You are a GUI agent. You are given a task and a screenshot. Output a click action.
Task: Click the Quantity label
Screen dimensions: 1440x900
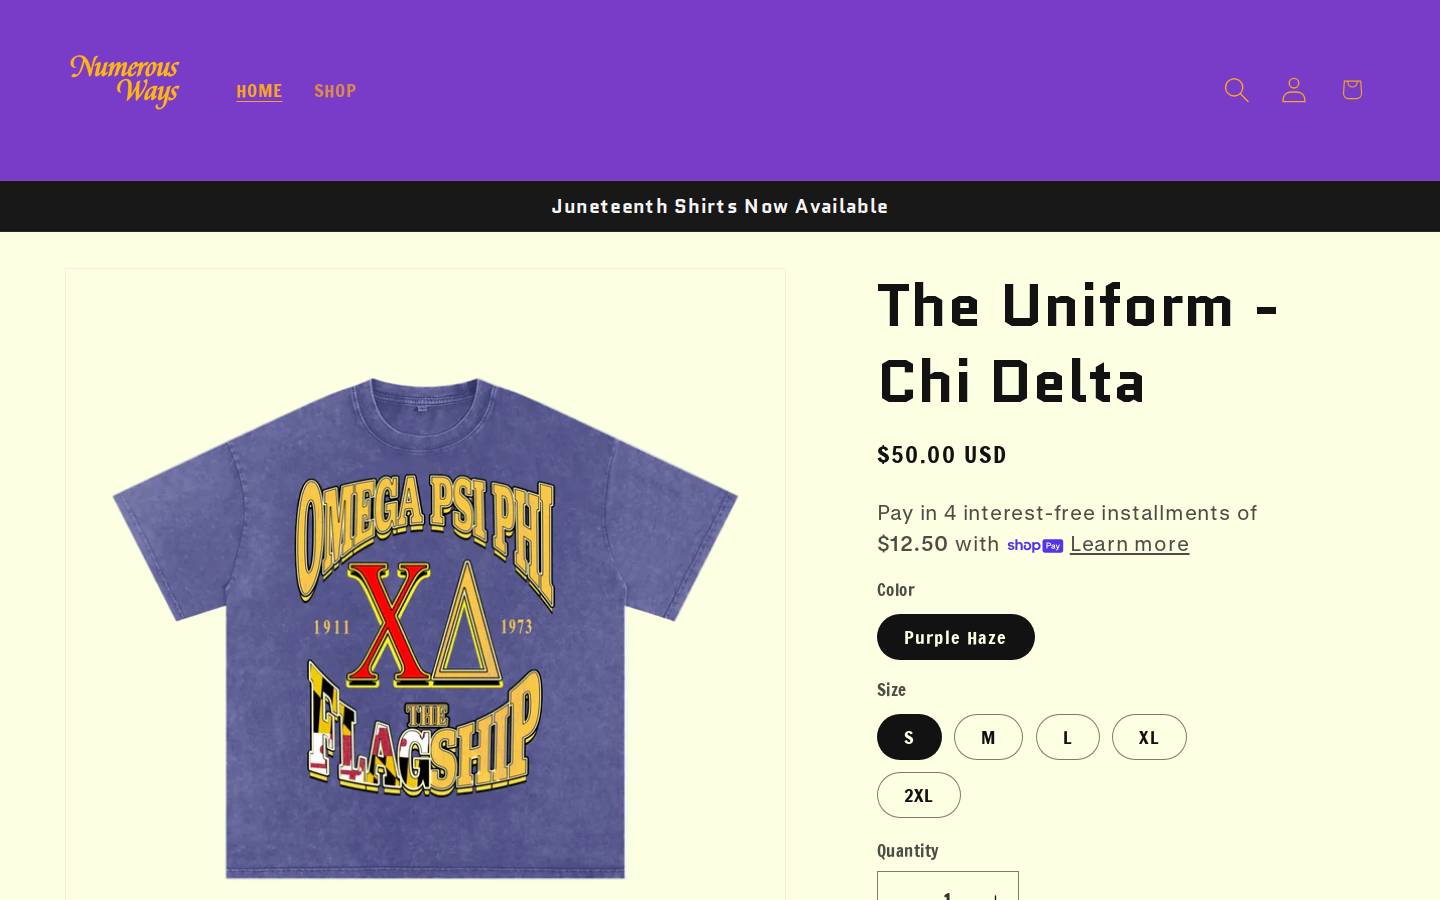tap(907, 850)
